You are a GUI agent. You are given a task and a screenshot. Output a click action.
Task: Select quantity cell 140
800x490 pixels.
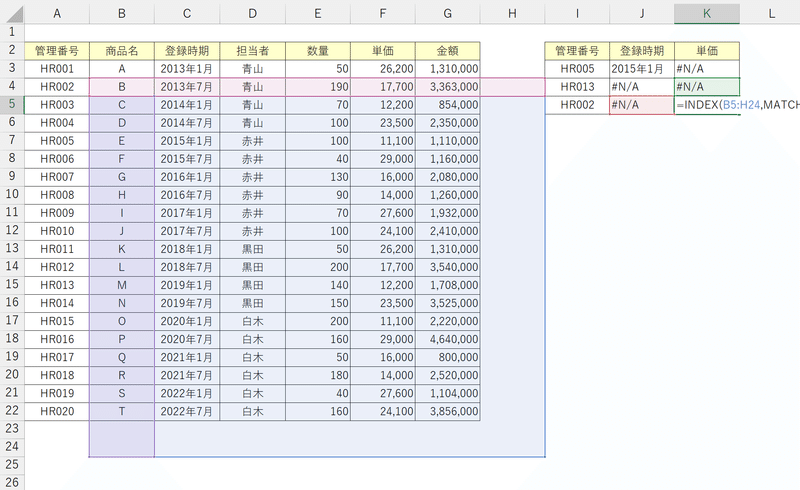click(x=318, y=285)
